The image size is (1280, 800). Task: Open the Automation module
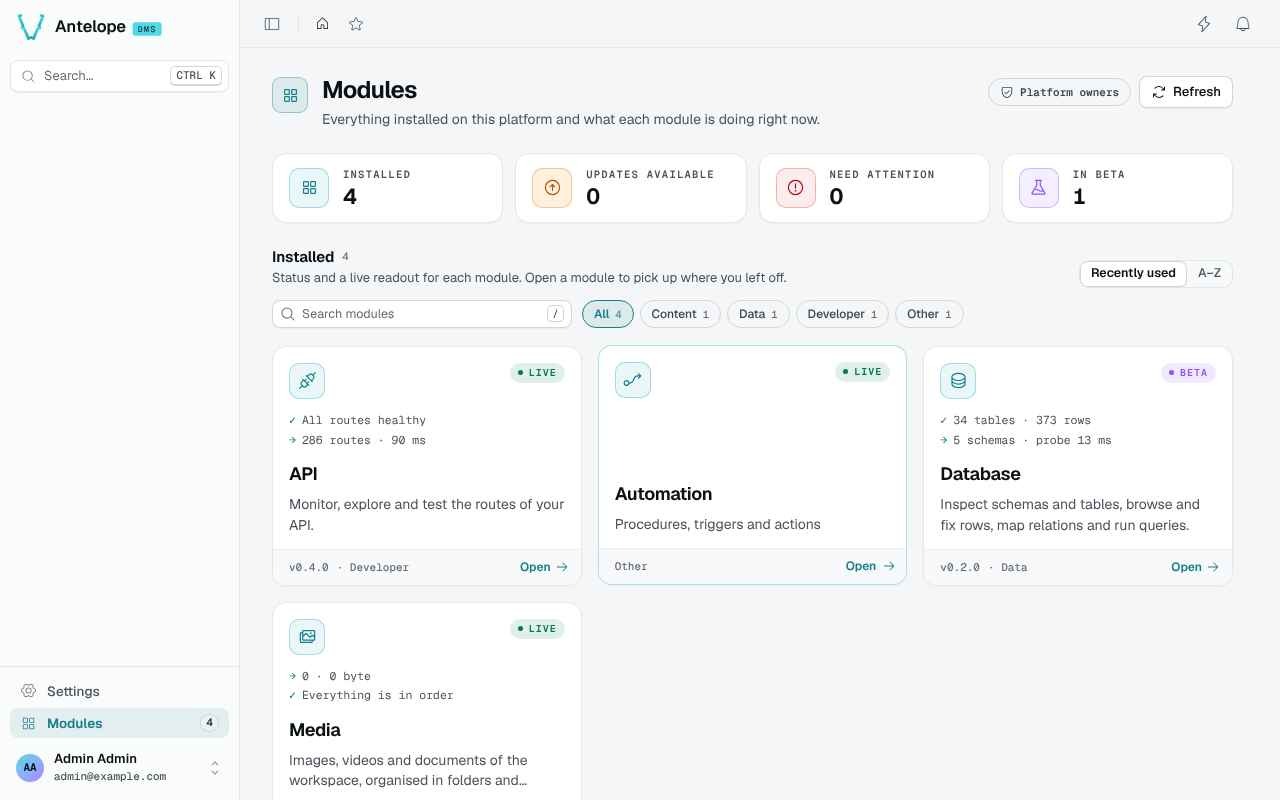point(870,566)
